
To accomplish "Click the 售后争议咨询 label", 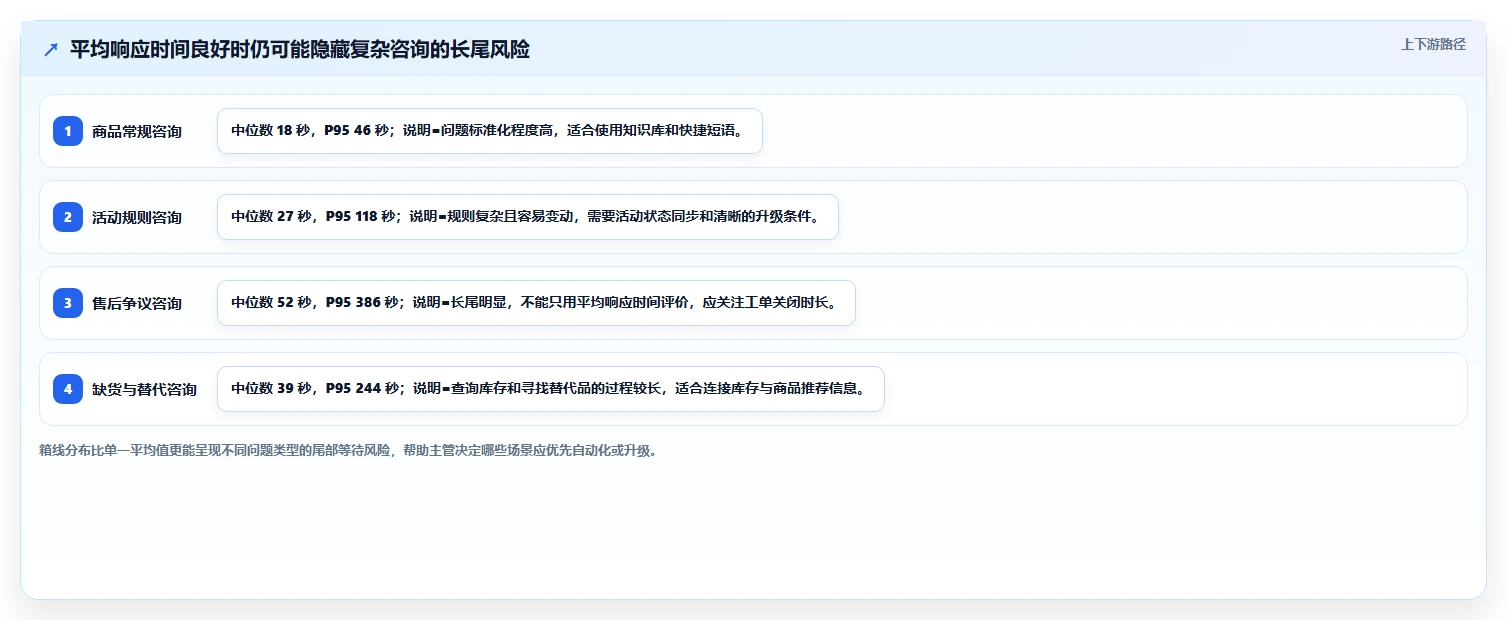I will [x=137, y=303].
